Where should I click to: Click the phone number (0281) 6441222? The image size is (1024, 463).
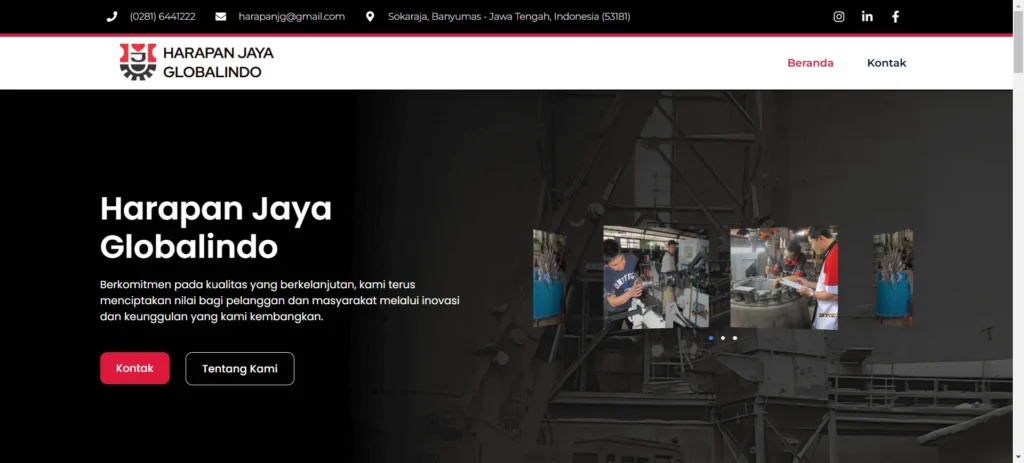click(x=162, y=17)
